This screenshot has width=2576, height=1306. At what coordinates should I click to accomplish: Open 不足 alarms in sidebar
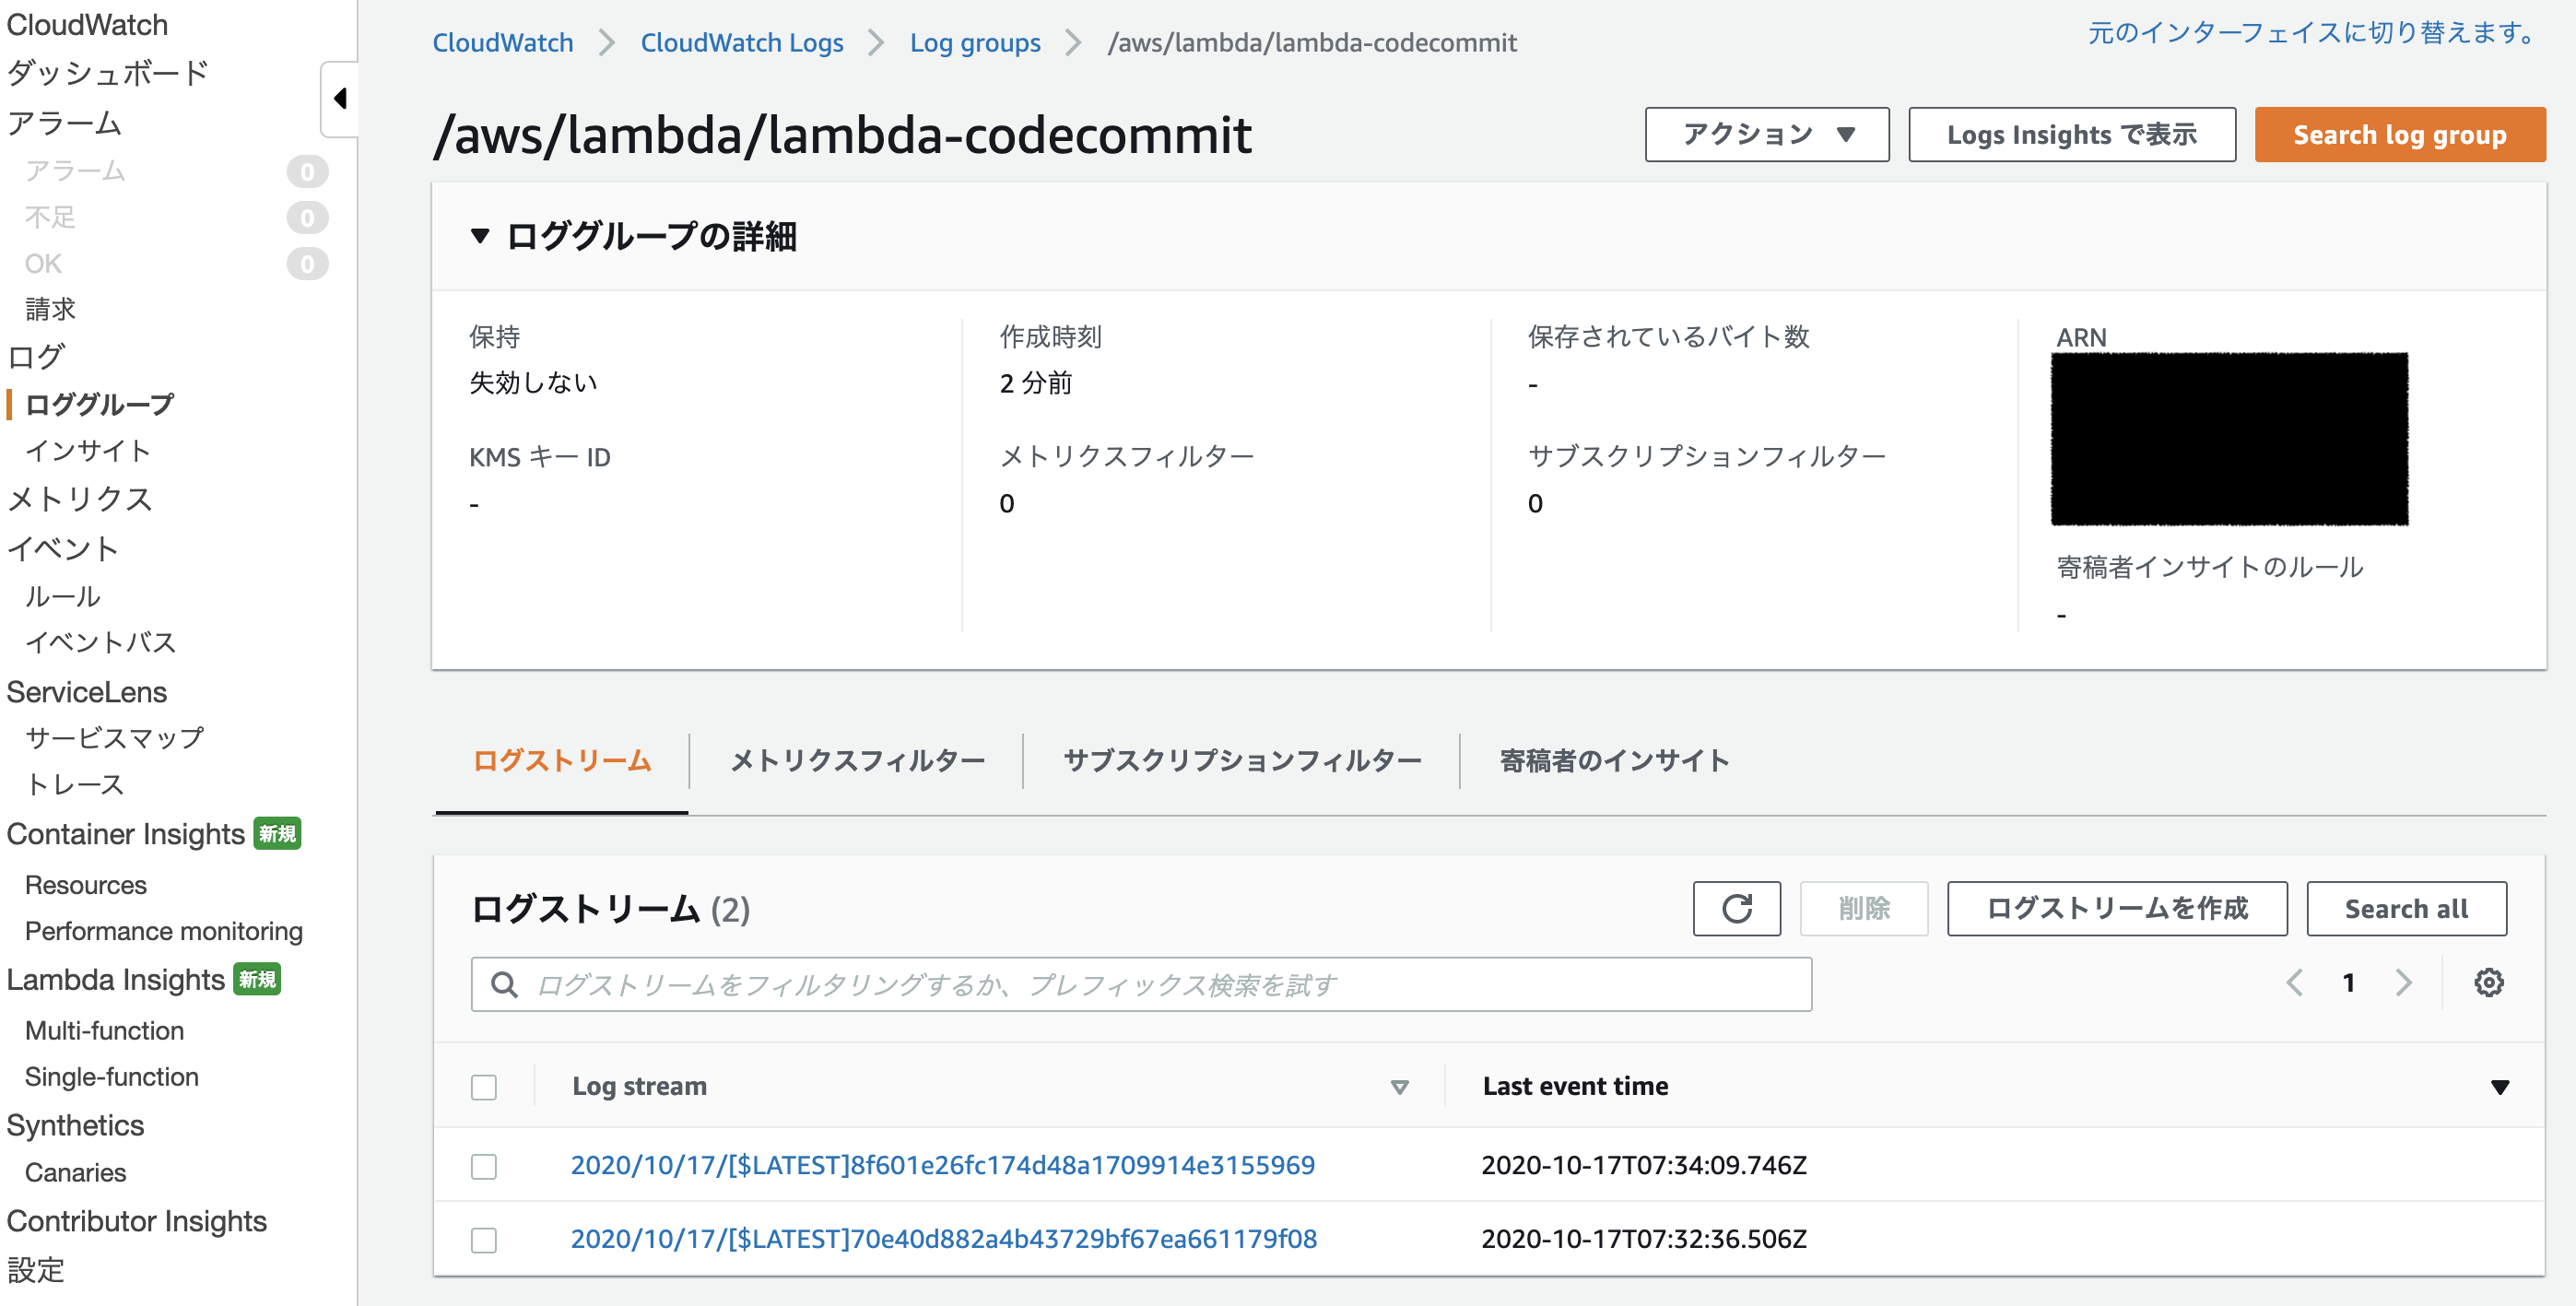click(x=50, y=217)
